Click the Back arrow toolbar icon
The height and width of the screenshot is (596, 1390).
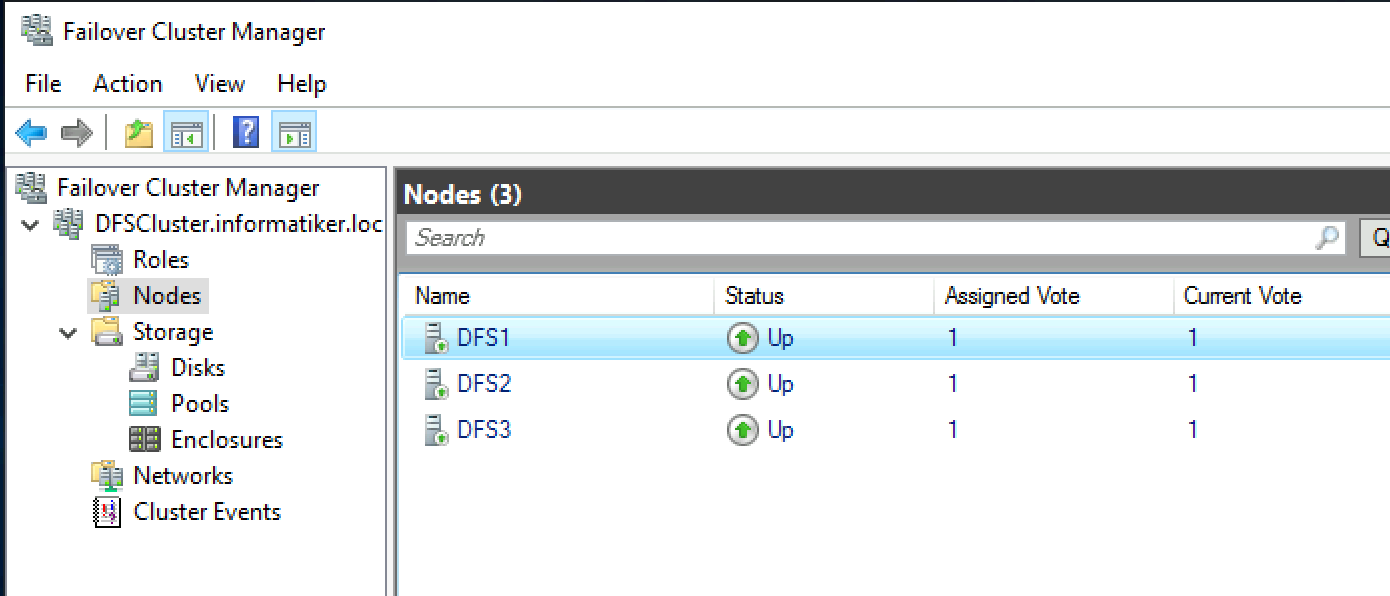[x=31, y=132]
